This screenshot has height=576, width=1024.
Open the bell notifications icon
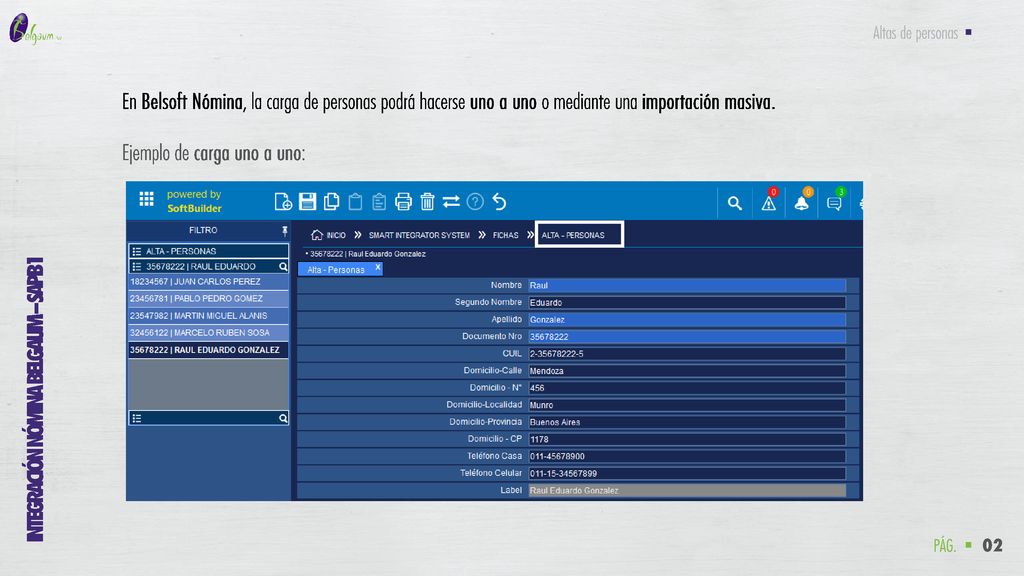tap(801, 202)
